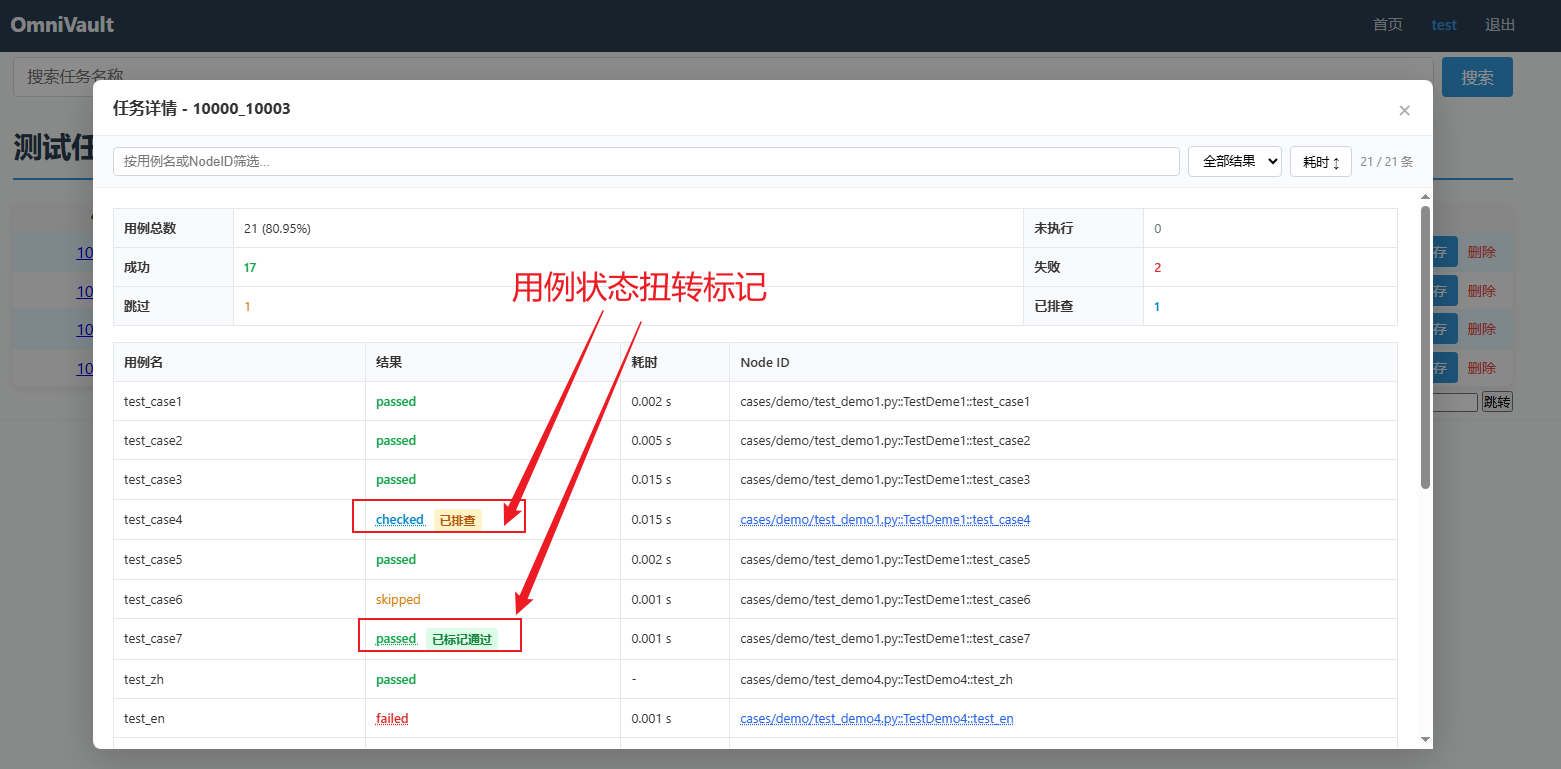The width and height of the screenshot is (1561, 769).
Task: Click the scrollbar down arrow in dialog
Action: (x=1425, y=739)
